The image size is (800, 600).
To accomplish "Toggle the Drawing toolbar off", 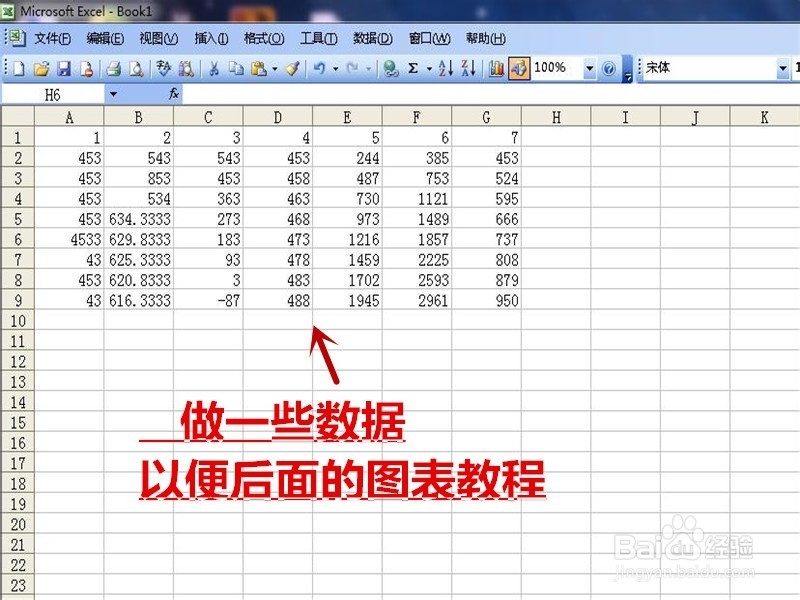I will point(520,68).
